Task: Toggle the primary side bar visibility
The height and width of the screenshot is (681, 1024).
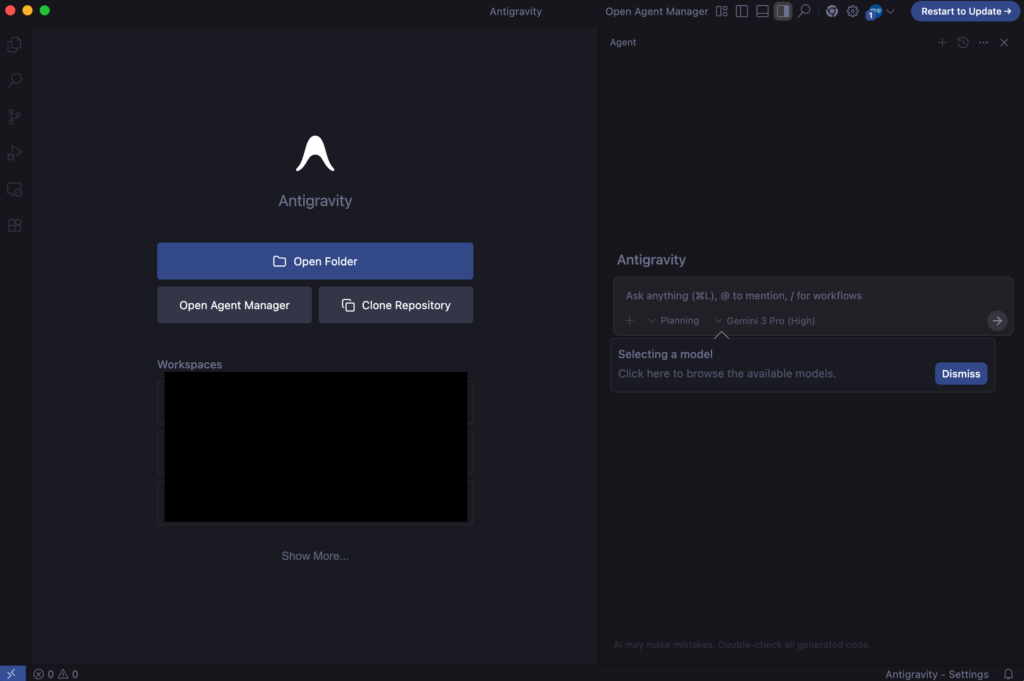Action: pyautogui.click(x=741, y=12)
